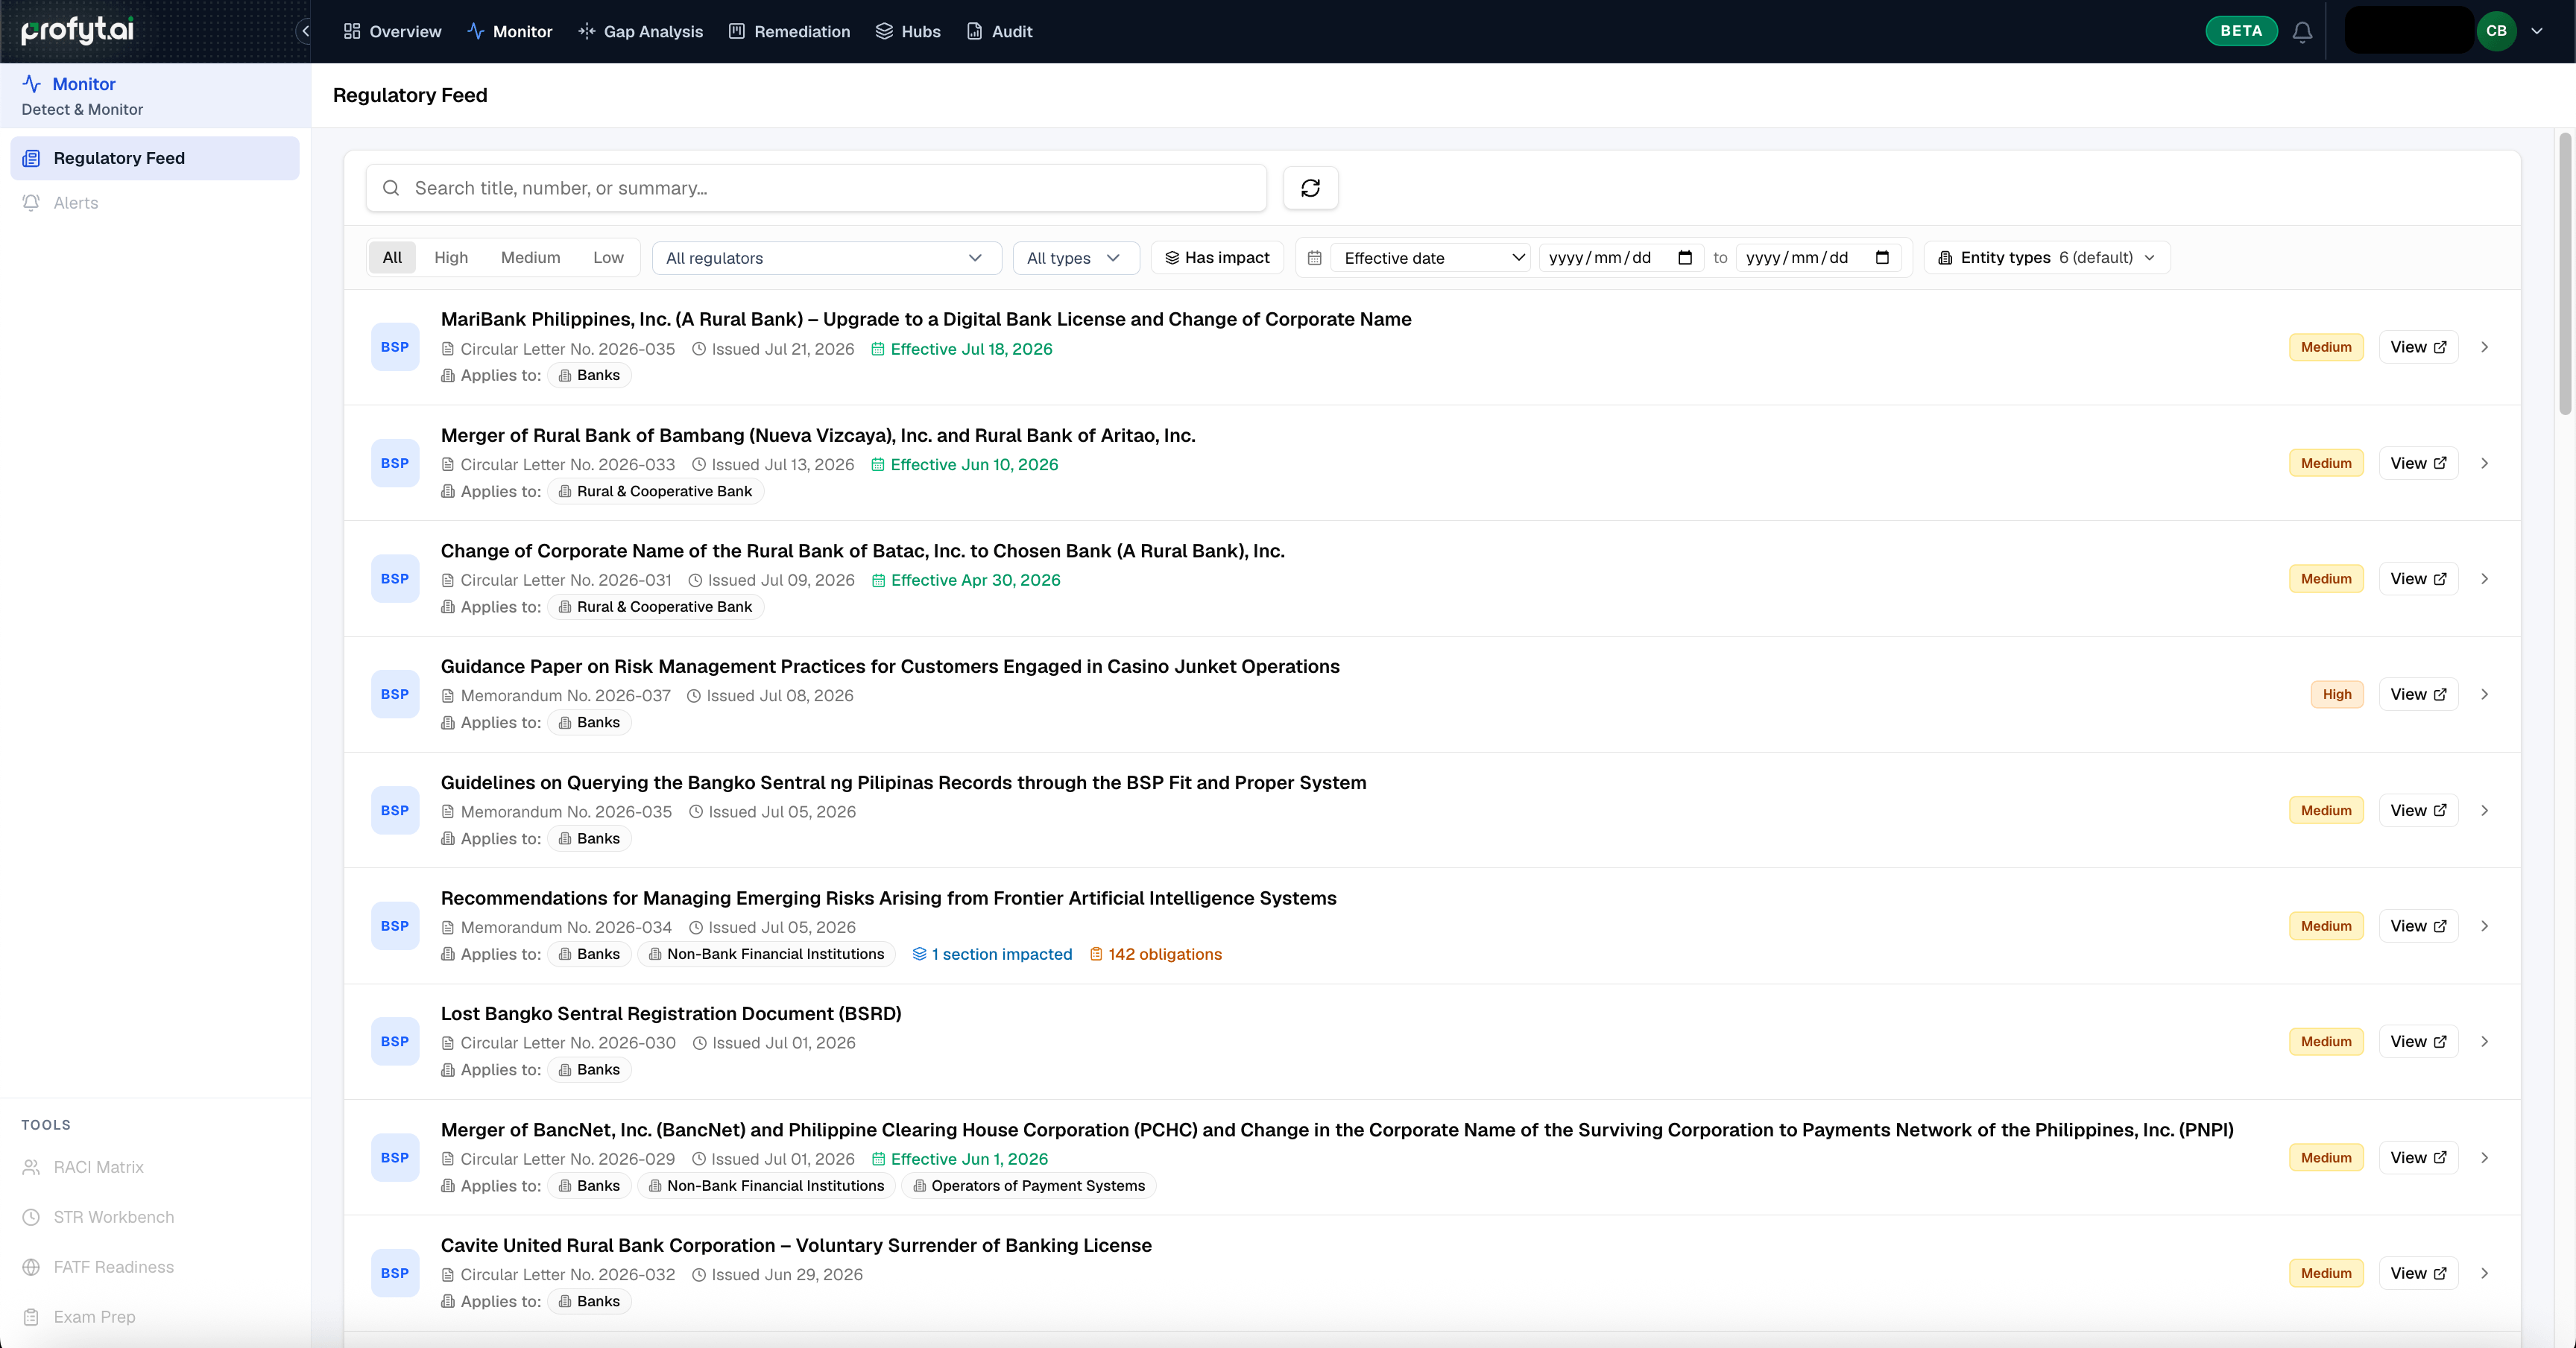This screenshot has width=2576, height=1348.
Task: Click the external link icon for Memorandum 2026-035 View
Action: [2440, 810]
